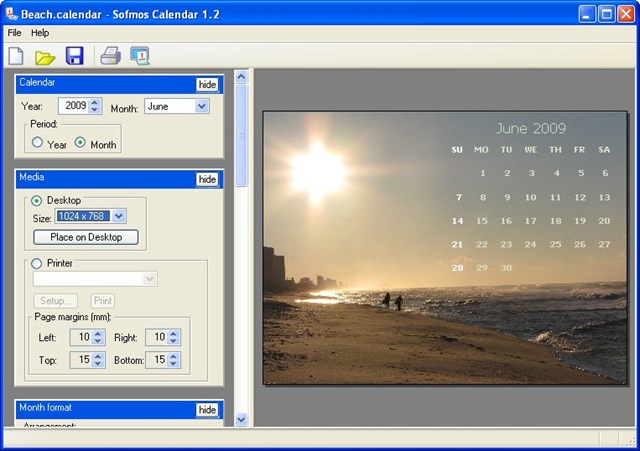
Task: Click the printer icon in toolbar
Action: coord(110,56)
